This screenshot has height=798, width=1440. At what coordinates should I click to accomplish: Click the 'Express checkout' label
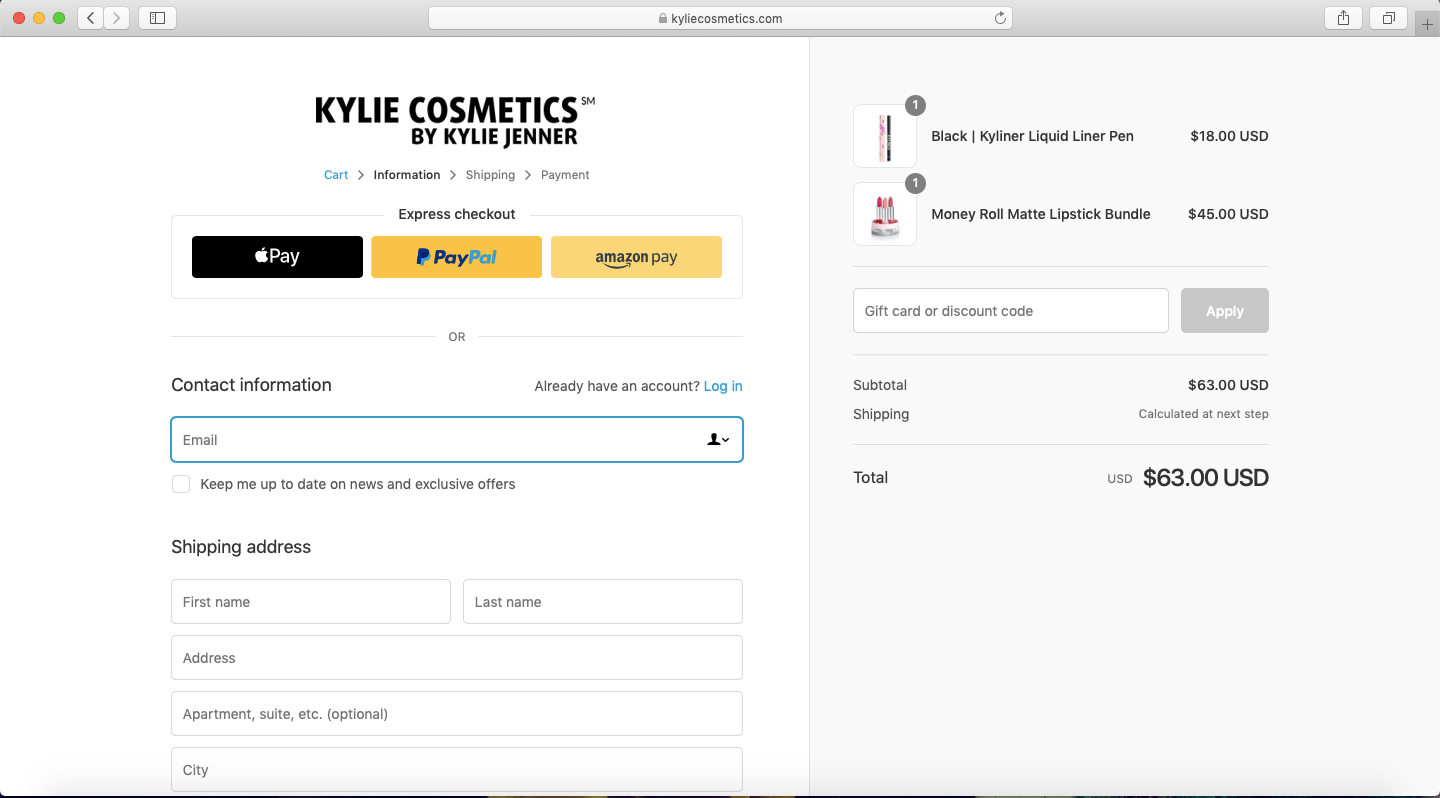tap(457, 214)
